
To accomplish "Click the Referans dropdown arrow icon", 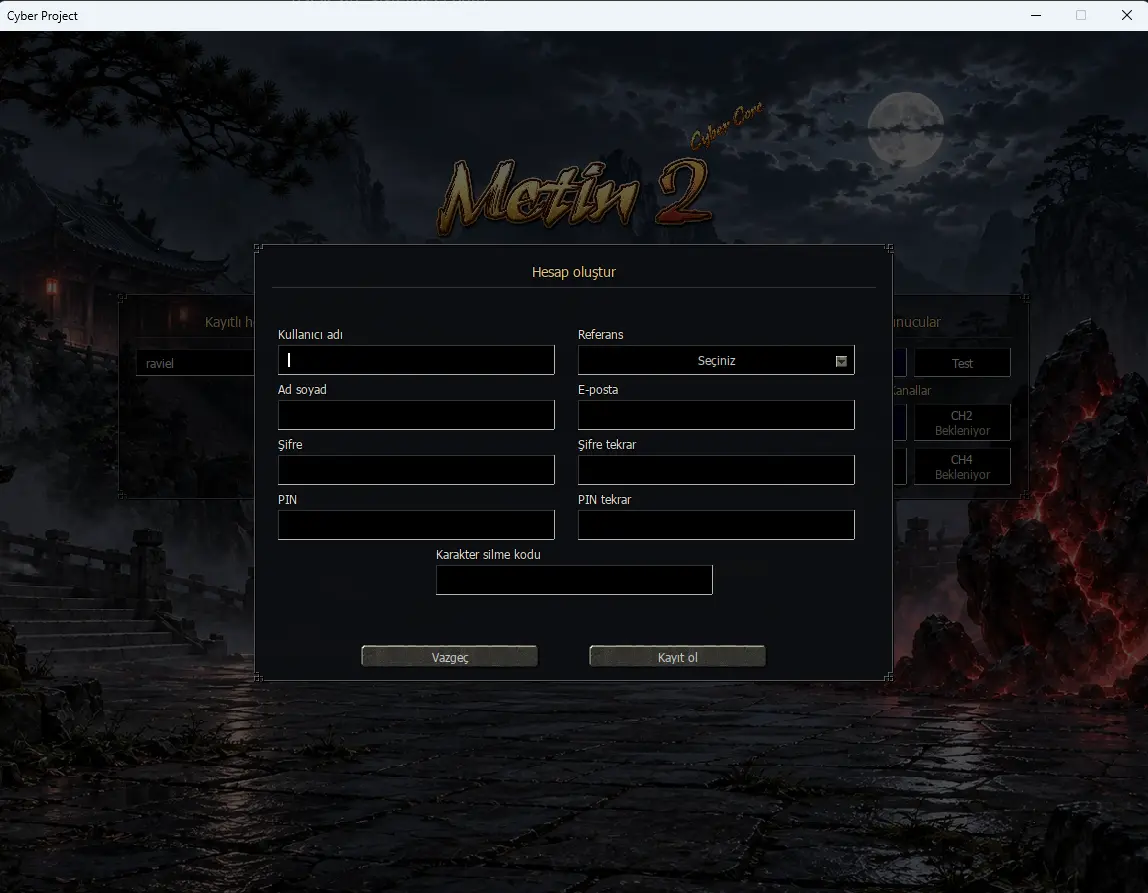I will tap(841, 361).
